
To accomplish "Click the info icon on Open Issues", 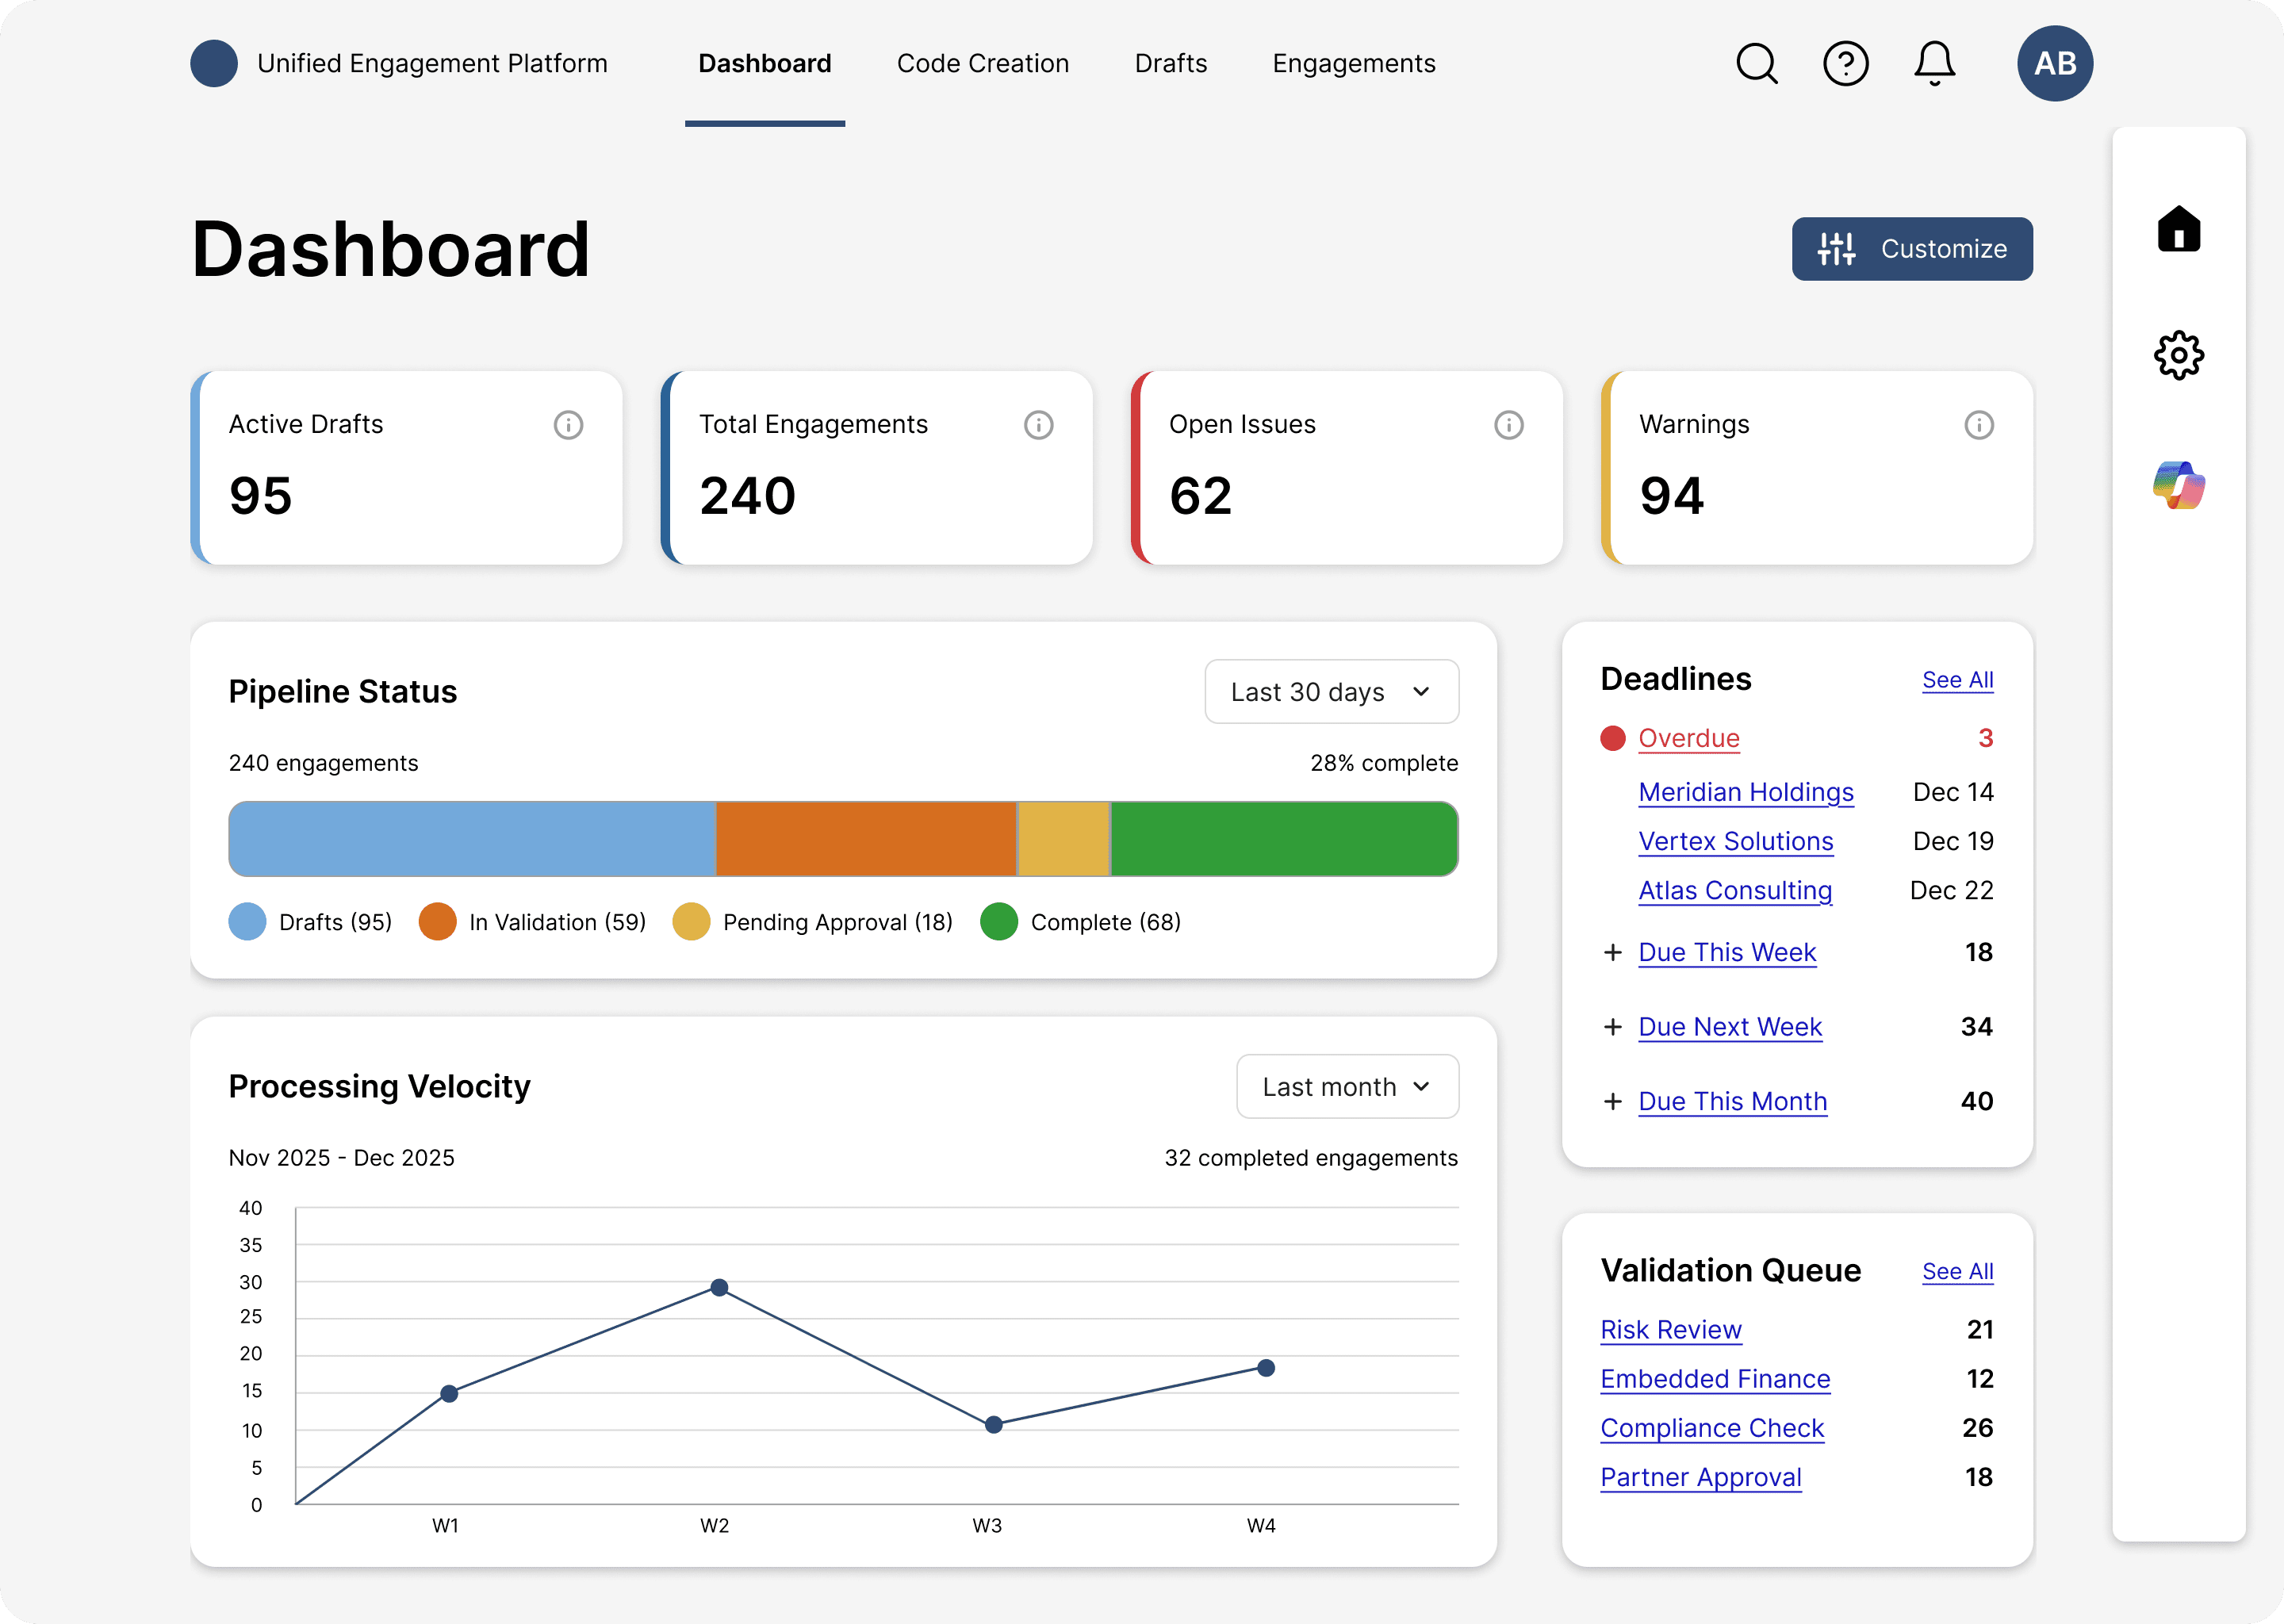I will 1508,425.
